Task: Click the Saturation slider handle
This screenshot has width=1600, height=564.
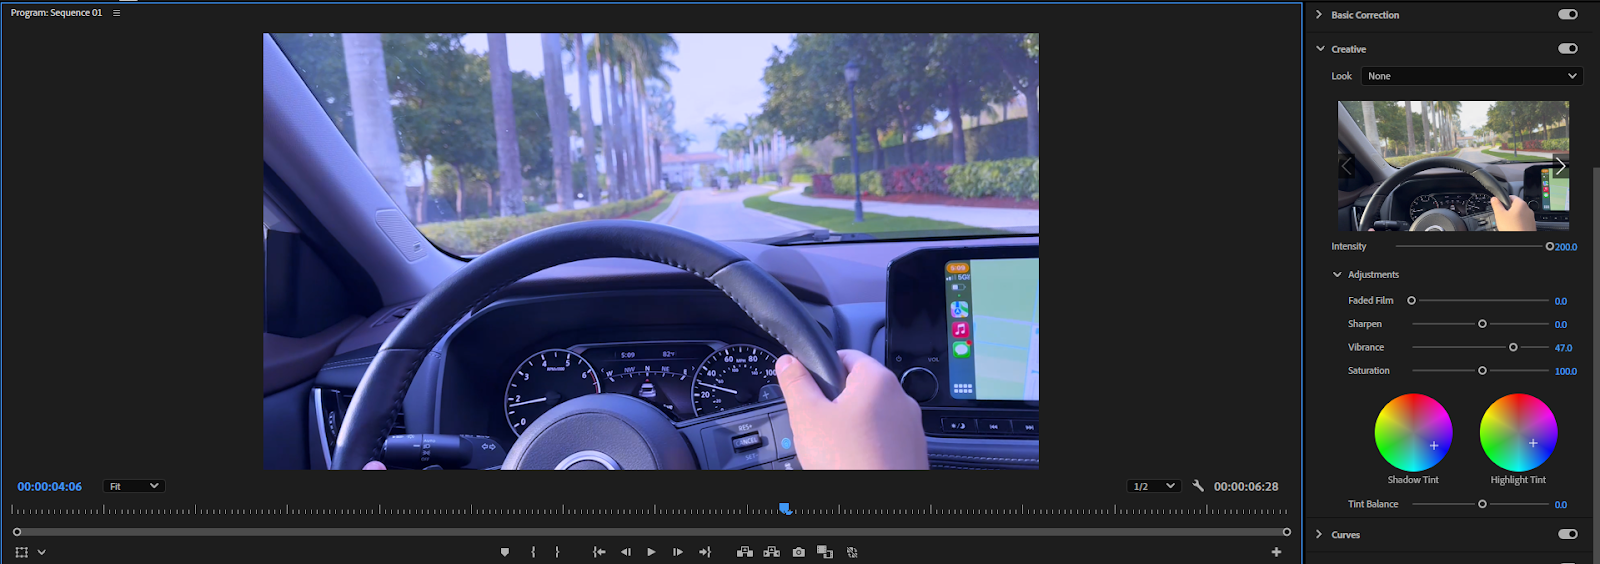Action: [1482, 370]
